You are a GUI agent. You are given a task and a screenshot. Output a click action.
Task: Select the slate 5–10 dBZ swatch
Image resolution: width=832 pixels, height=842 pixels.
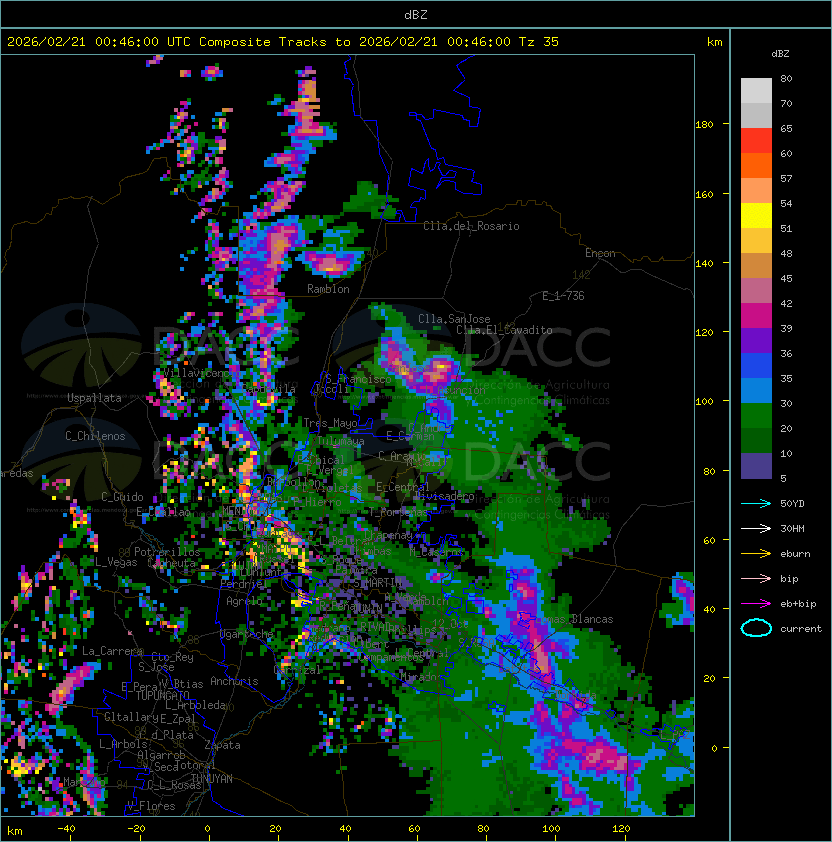point(756,466)
